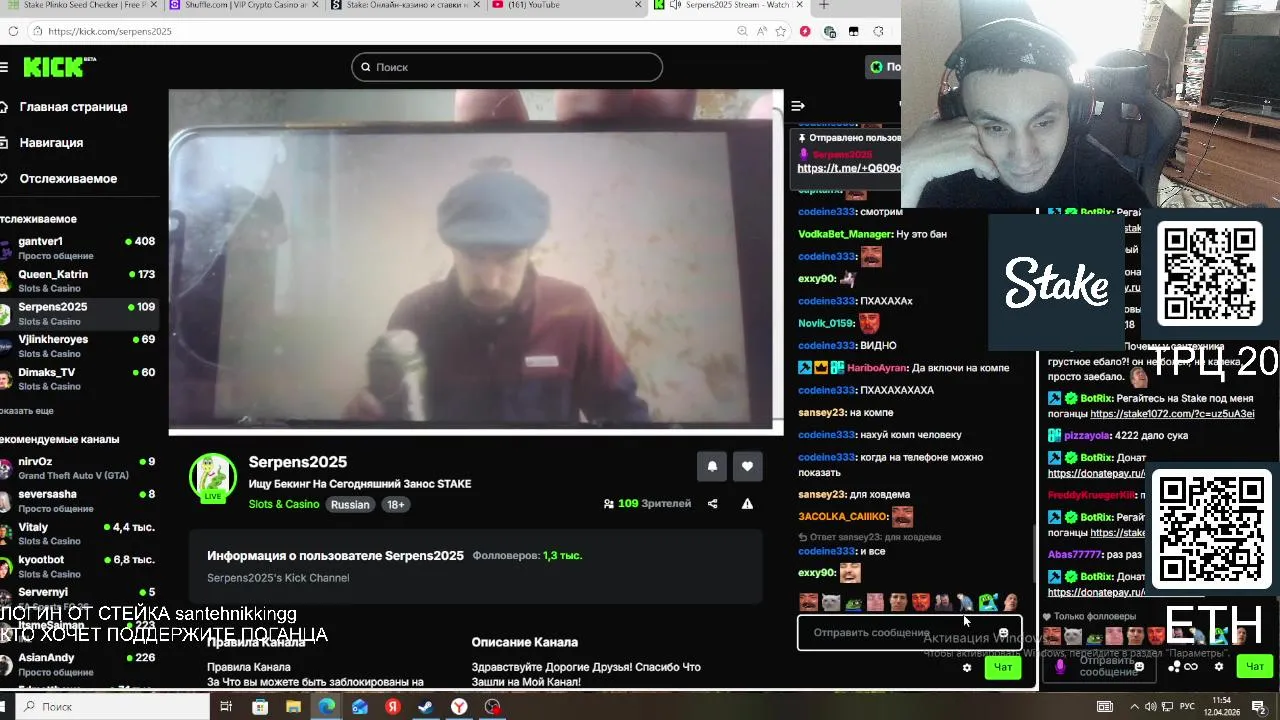Switch to Shuffle.com browser tab
This screenshot has width=1280, height=720.
point(245,5)
